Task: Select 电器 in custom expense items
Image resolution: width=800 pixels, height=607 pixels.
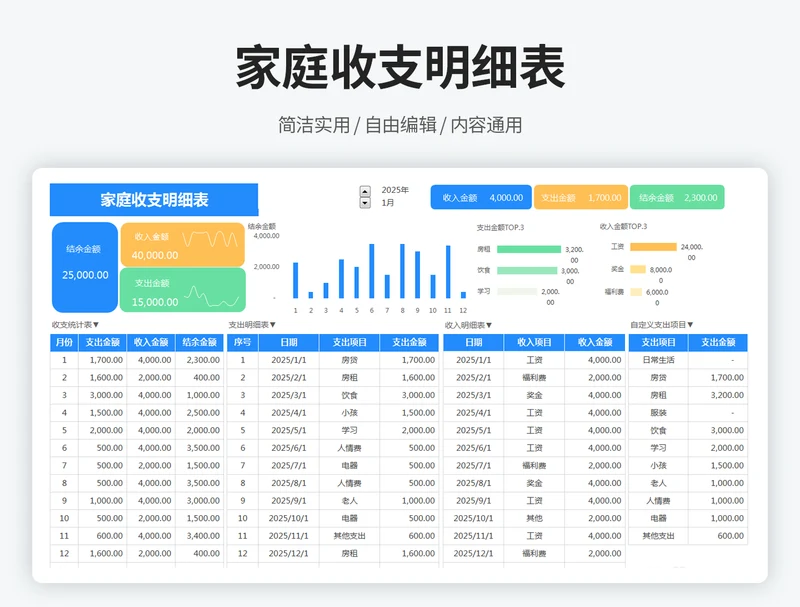Action: (659, 518)
